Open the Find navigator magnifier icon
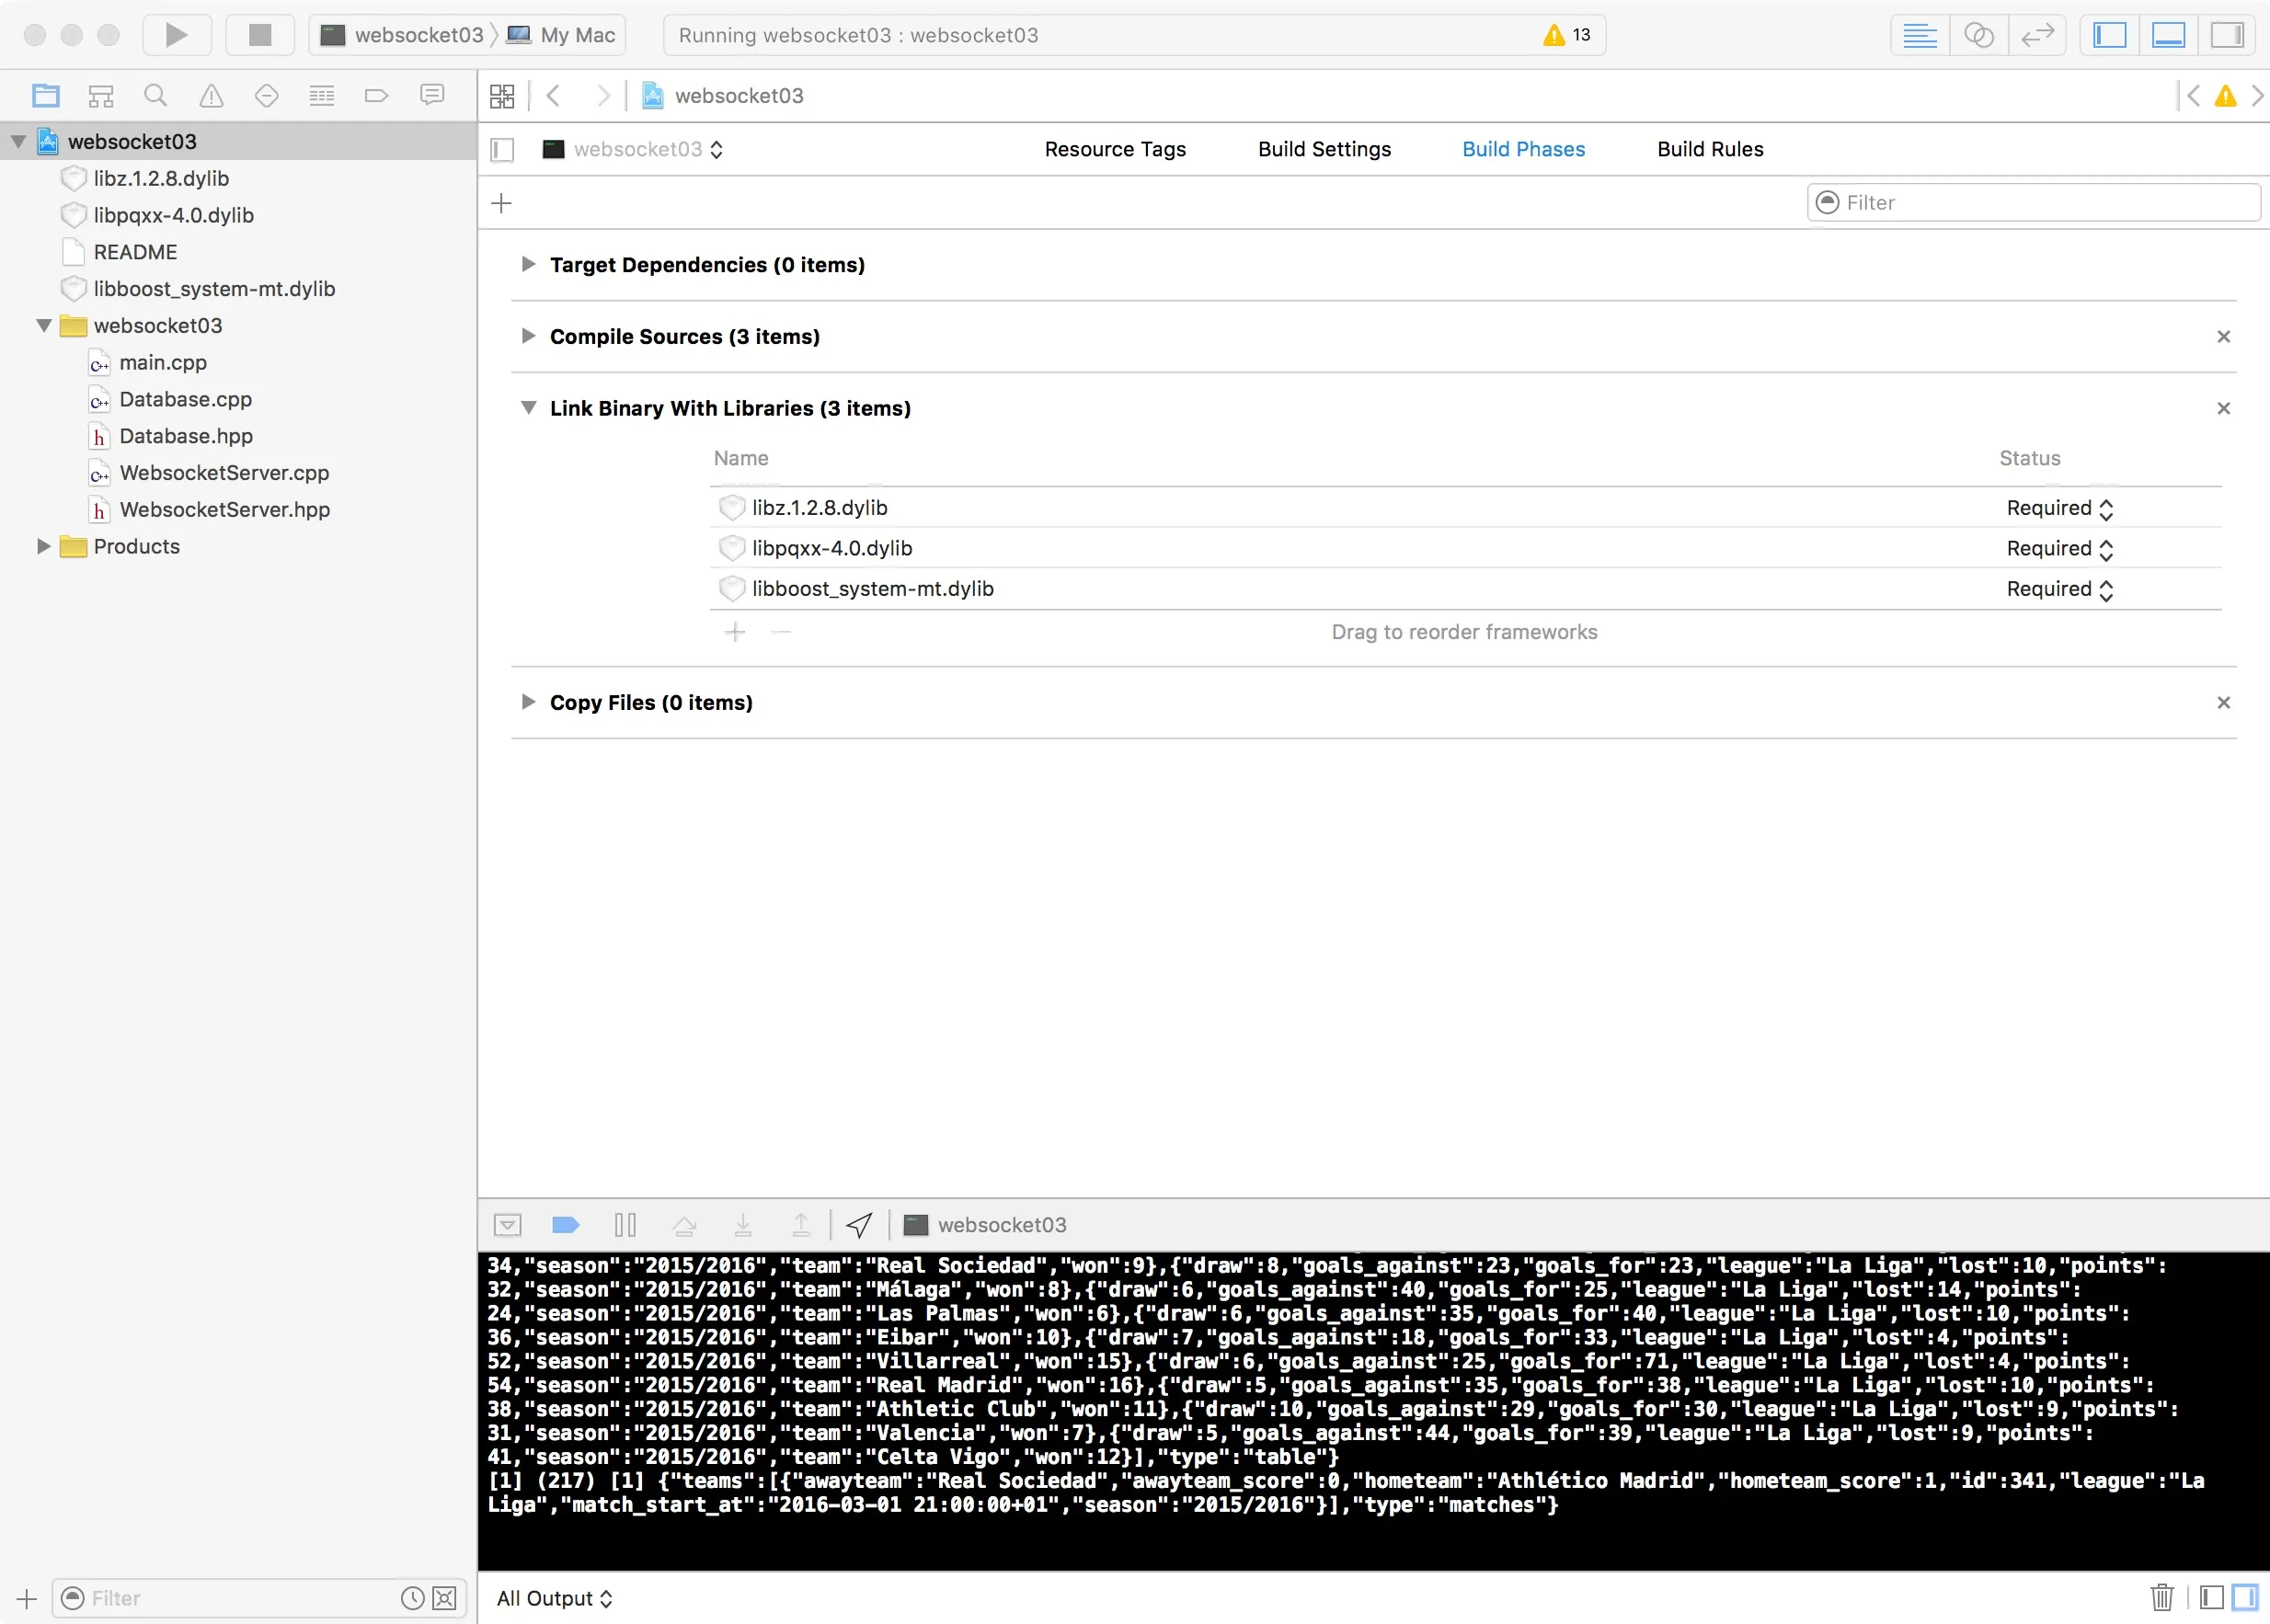The height and width of the screenshot is (1624, 2270). pos(155,96)
